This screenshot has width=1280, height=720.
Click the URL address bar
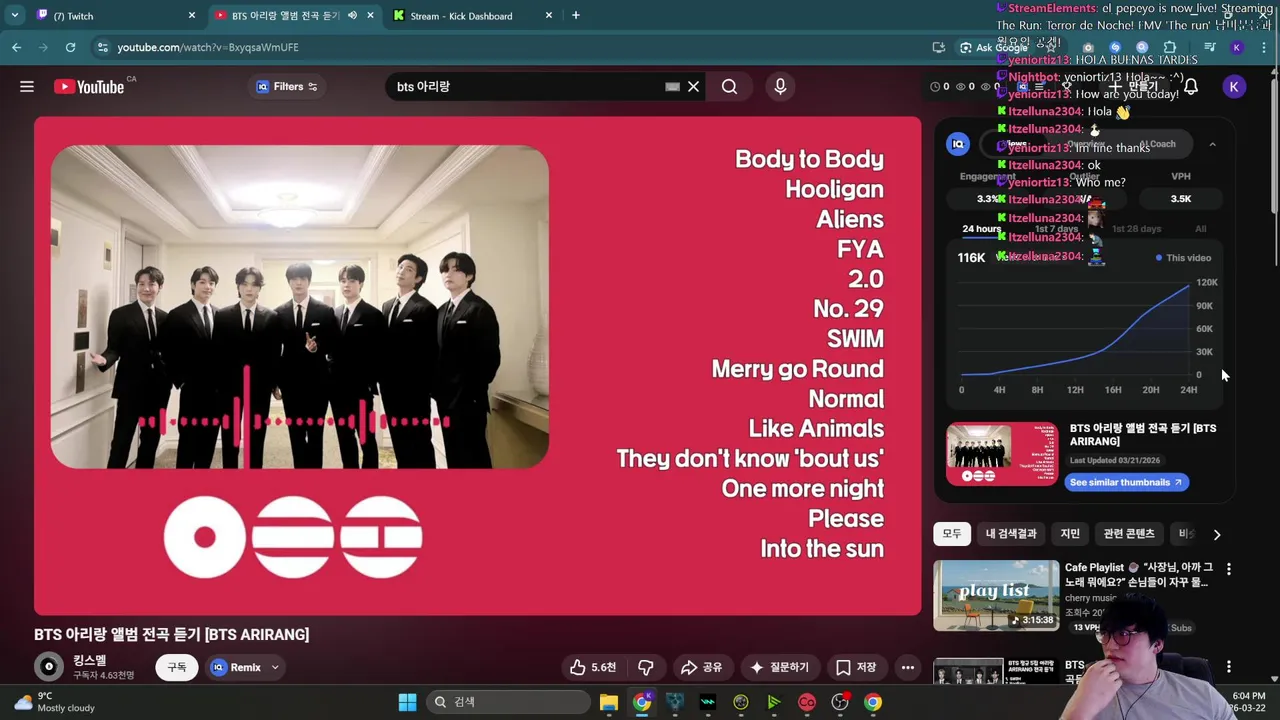(510, 47)
